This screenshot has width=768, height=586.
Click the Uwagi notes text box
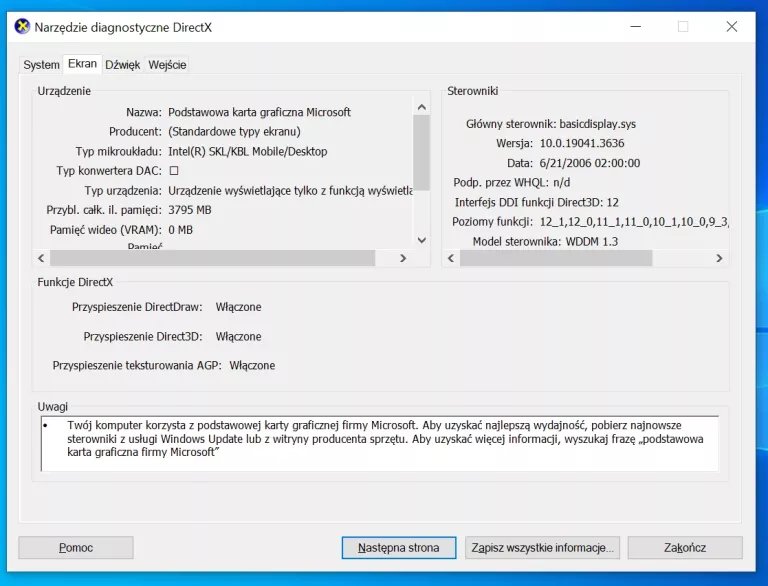click(380, 443)
